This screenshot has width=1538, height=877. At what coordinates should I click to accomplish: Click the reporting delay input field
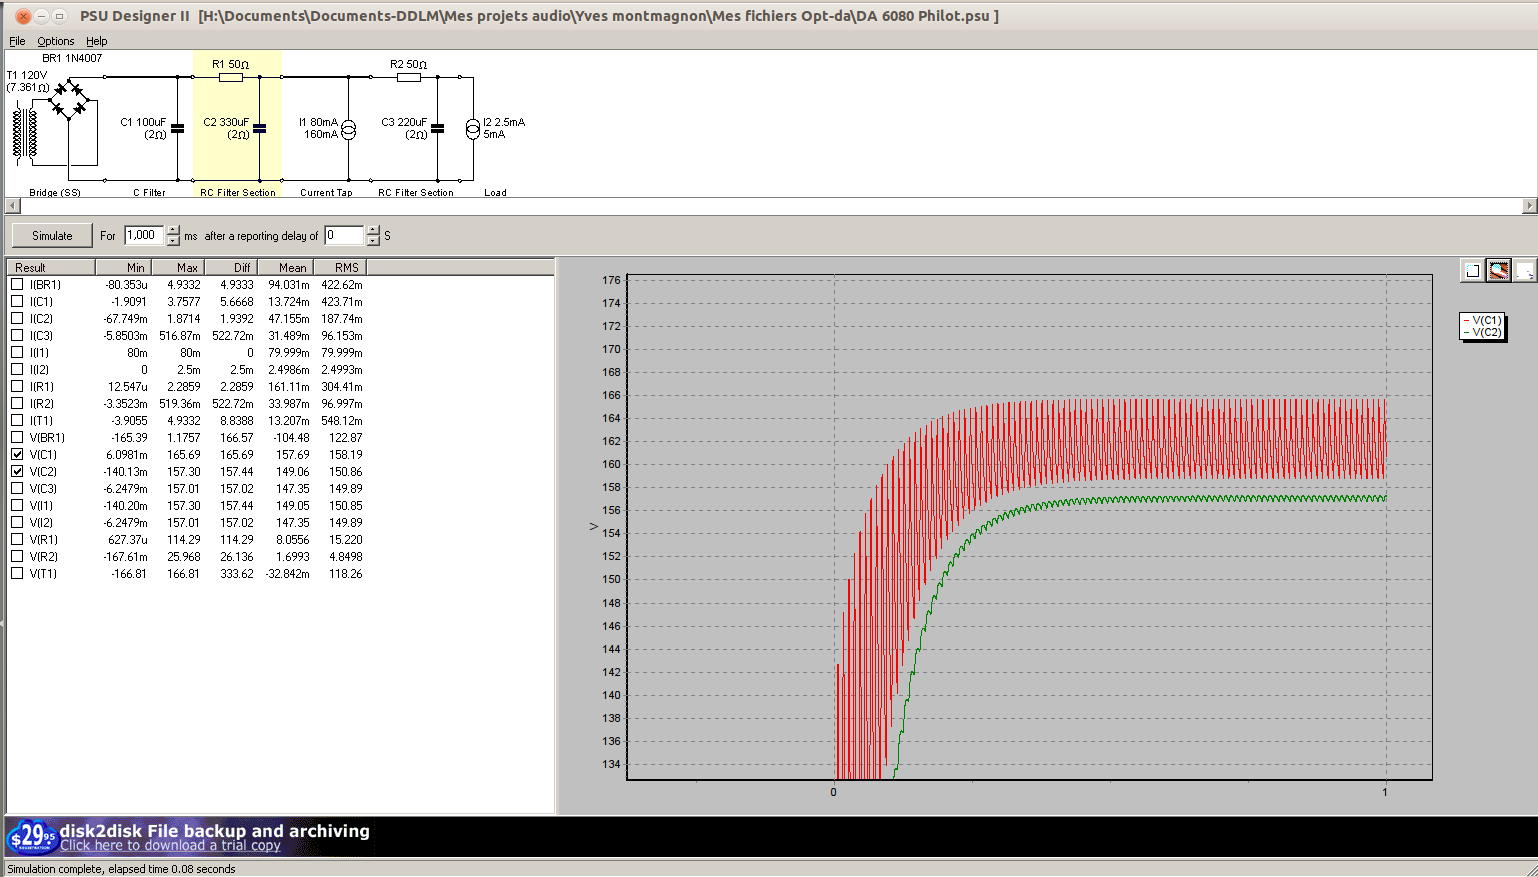click(x=345, y=236)
